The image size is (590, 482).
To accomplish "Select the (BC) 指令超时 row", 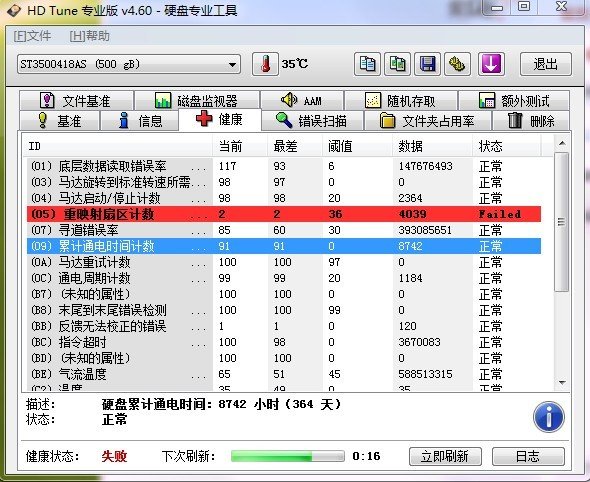I will coord(284,342).
